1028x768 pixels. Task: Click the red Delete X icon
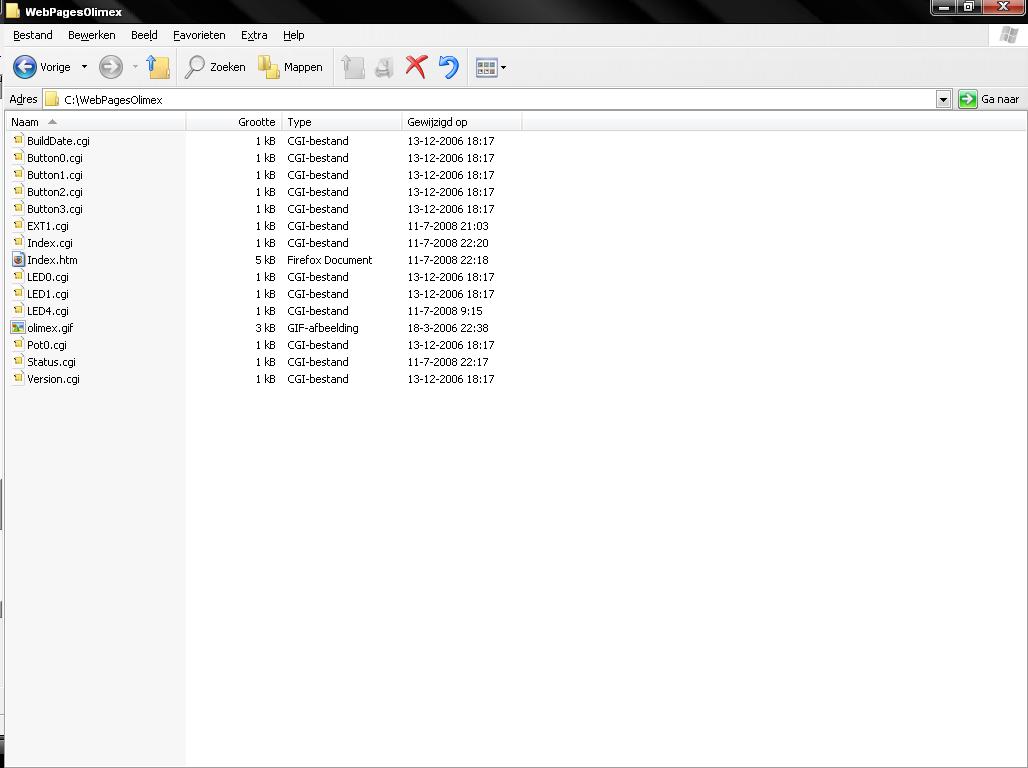pyautogui.click(x=416, y=67)
